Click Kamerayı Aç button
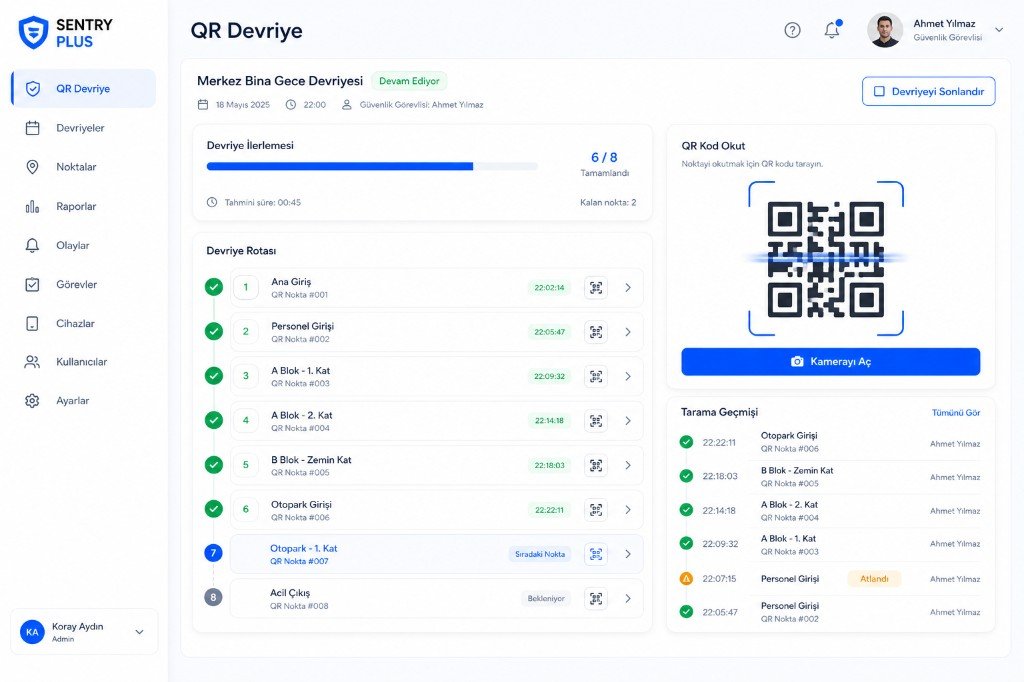 pos(831,361)
